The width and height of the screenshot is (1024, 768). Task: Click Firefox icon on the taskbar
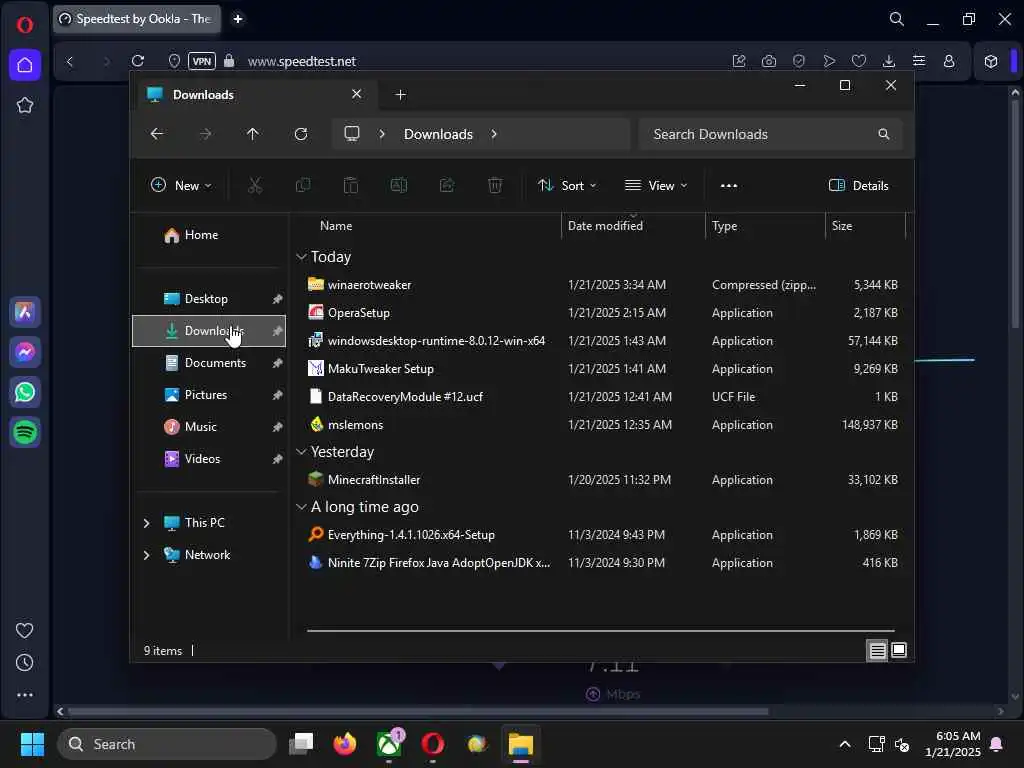pyautogui.click(x=345, y=744)
